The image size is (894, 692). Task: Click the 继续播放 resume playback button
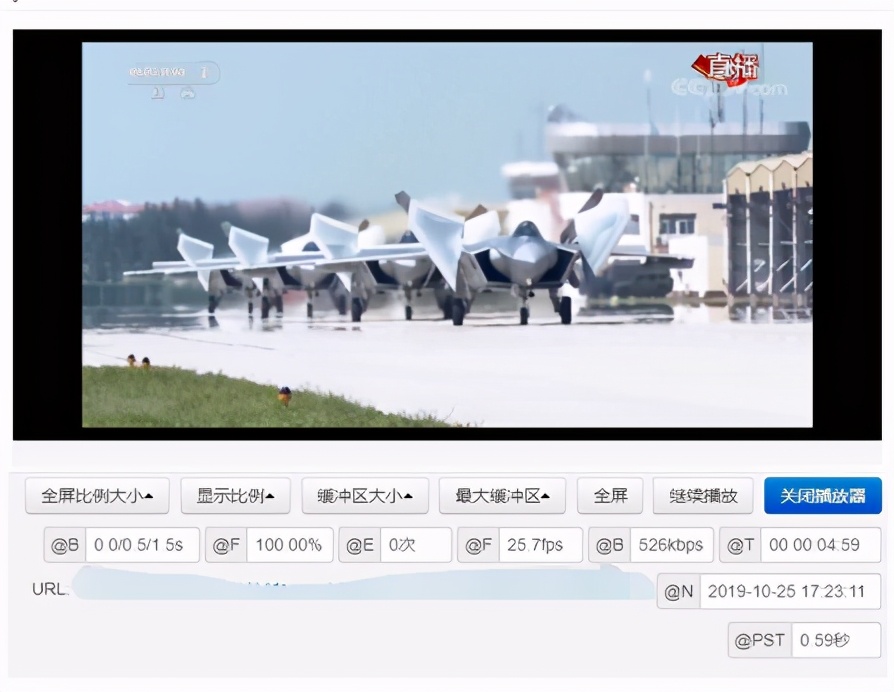(701, 495)
